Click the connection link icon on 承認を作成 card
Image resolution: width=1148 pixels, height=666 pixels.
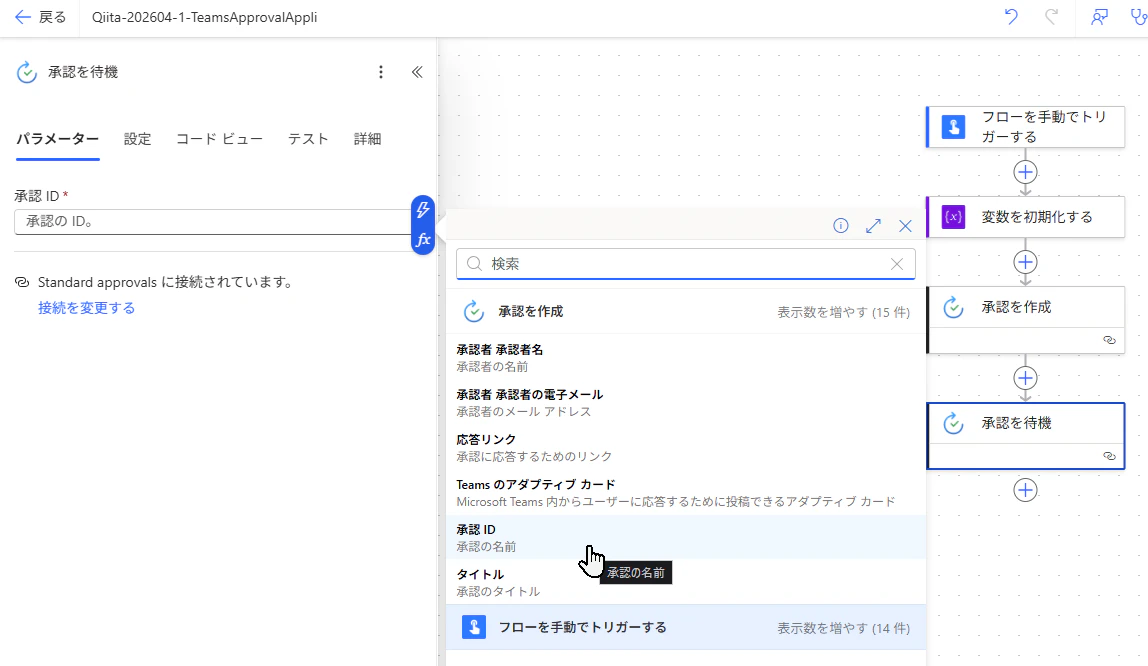pos(1109,340)
